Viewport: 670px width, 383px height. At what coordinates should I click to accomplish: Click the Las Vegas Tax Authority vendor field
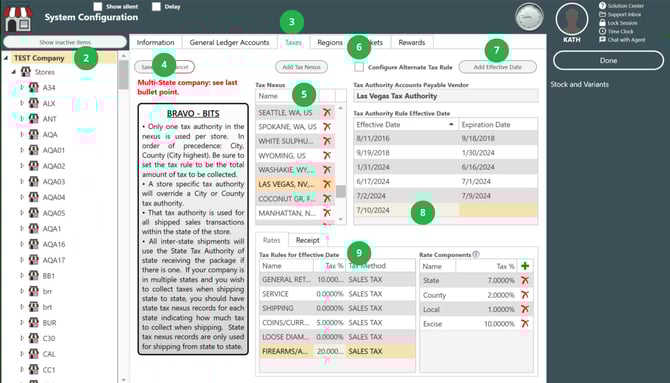tap(446, 96)
